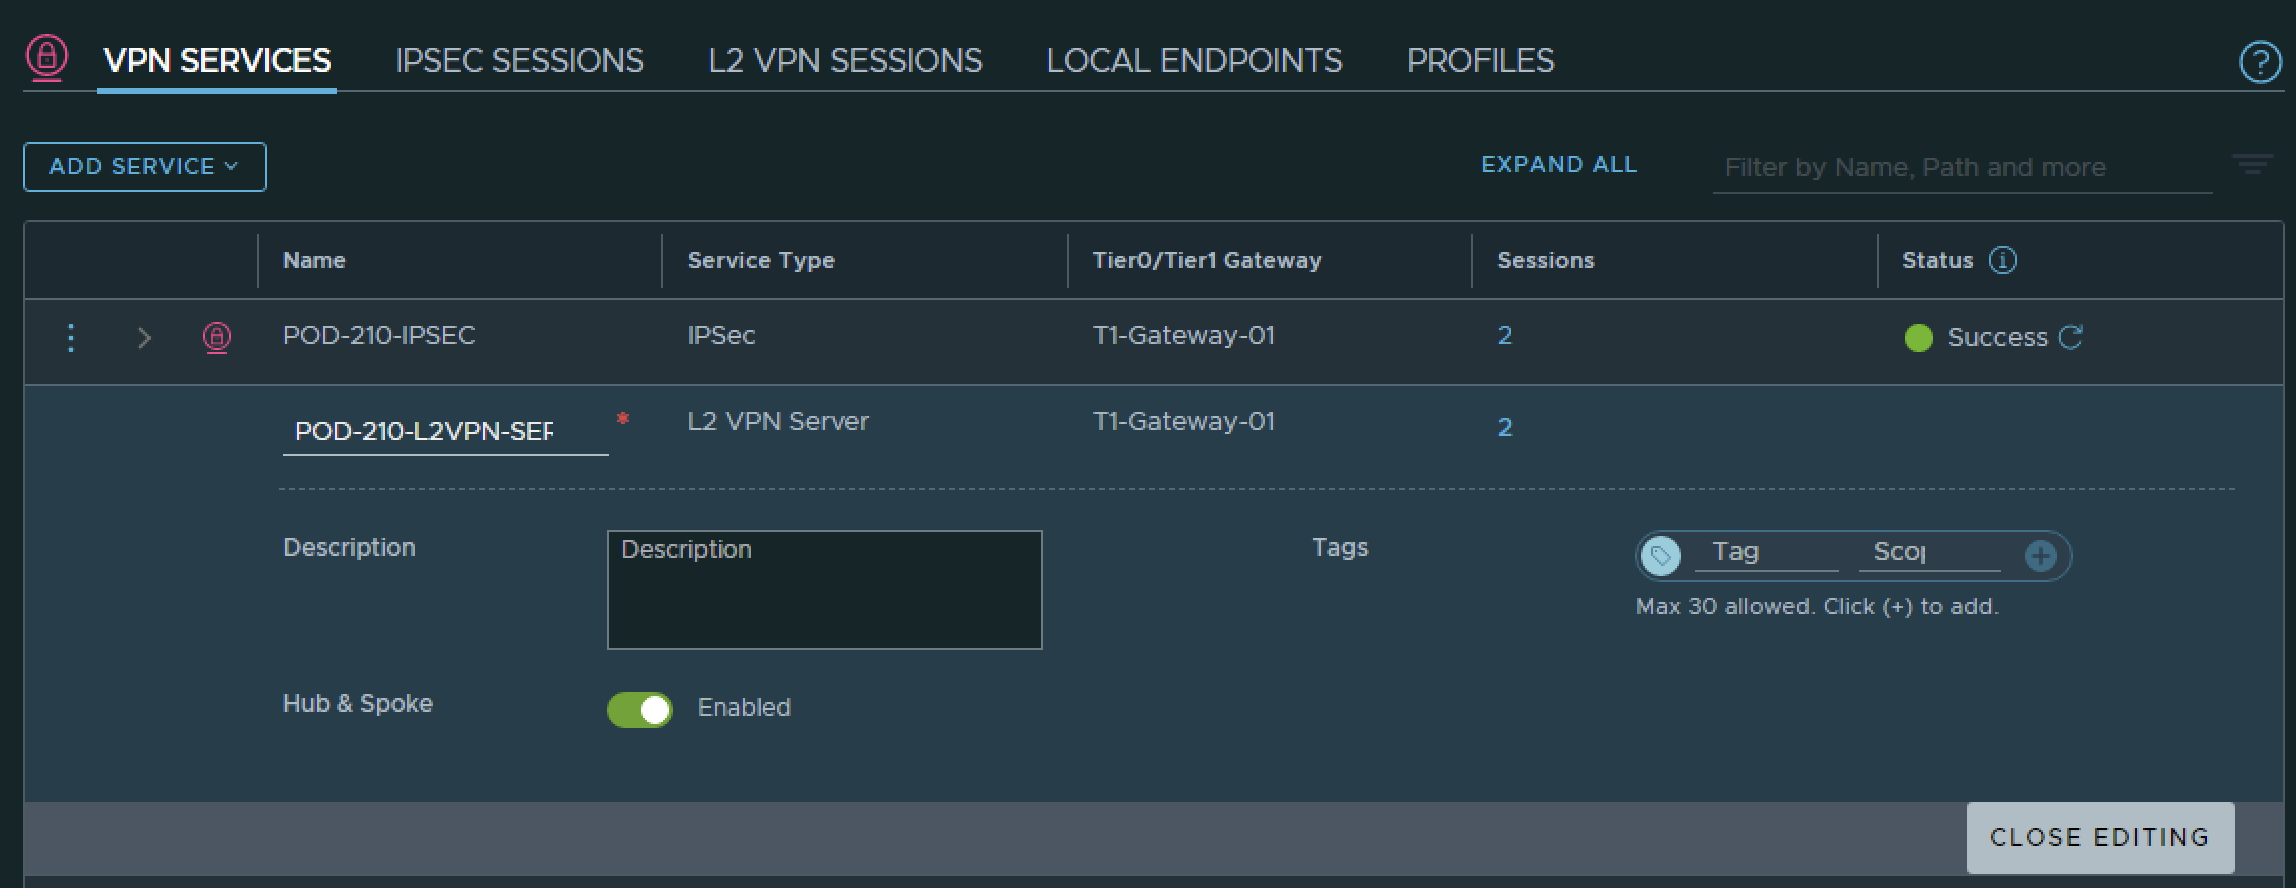
Task: Focus the Filter by Name search field
Action: point(1960,168)
